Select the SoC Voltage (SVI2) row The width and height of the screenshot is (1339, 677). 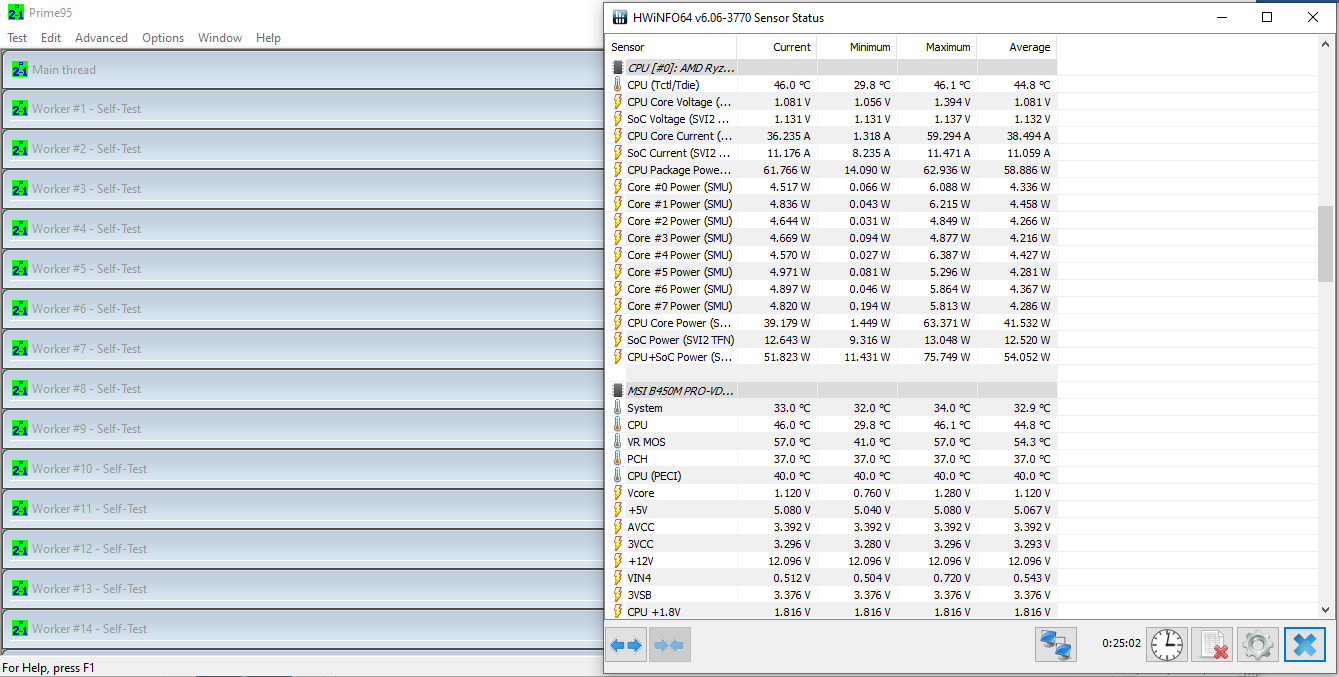pos(831,119)
